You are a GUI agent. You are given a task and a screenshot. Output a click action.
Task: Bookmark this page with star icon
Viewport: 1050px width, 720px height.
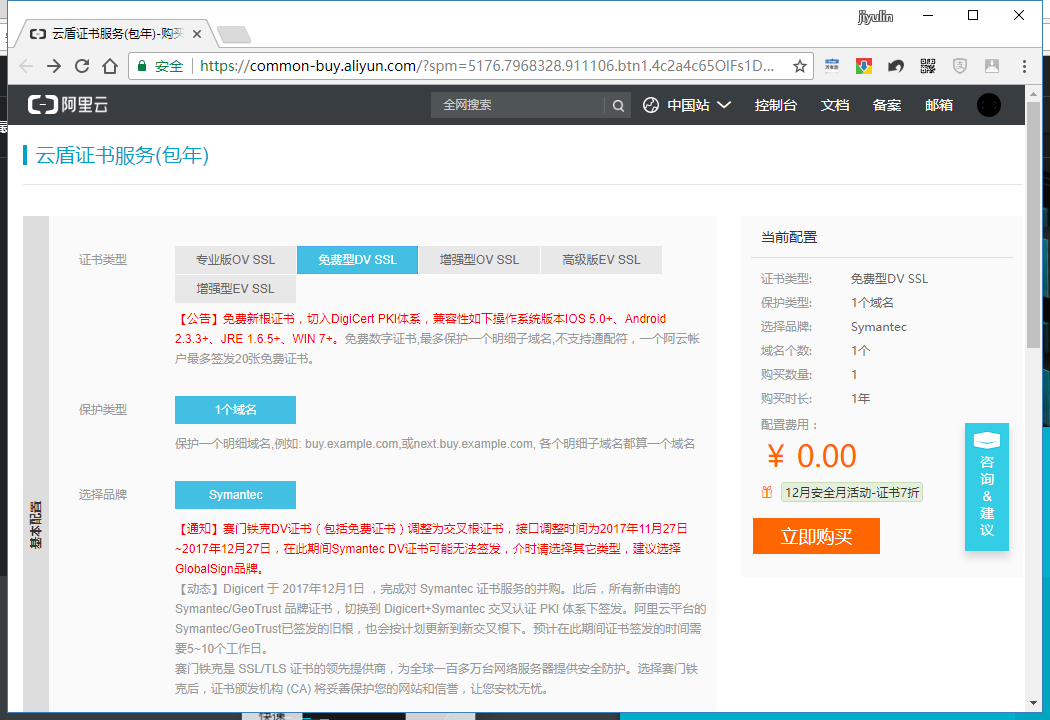800,66
